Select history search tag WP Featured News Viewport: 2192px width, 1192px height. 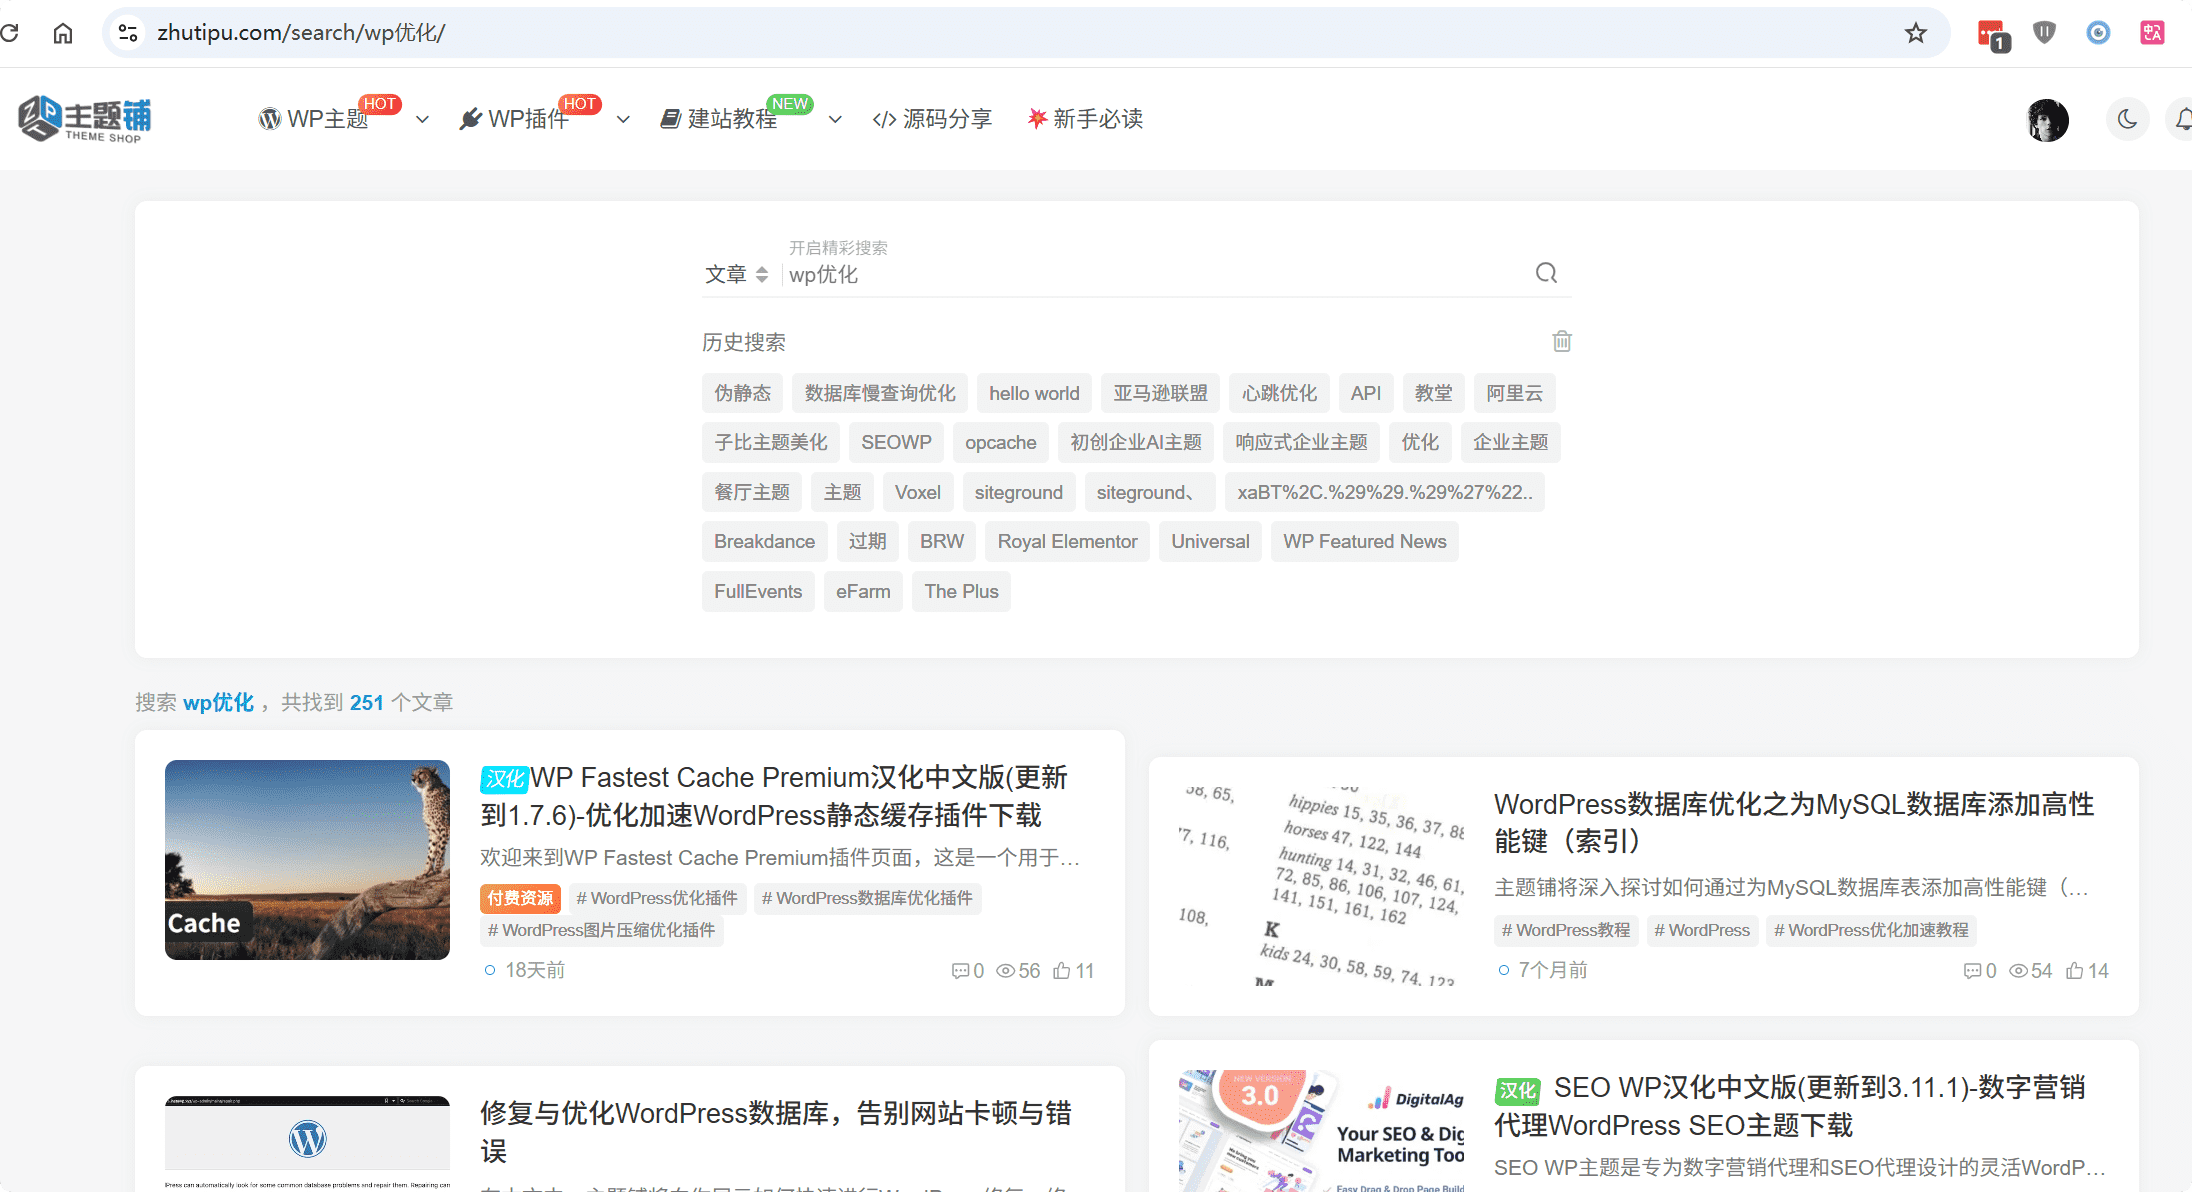point(1364,541)
